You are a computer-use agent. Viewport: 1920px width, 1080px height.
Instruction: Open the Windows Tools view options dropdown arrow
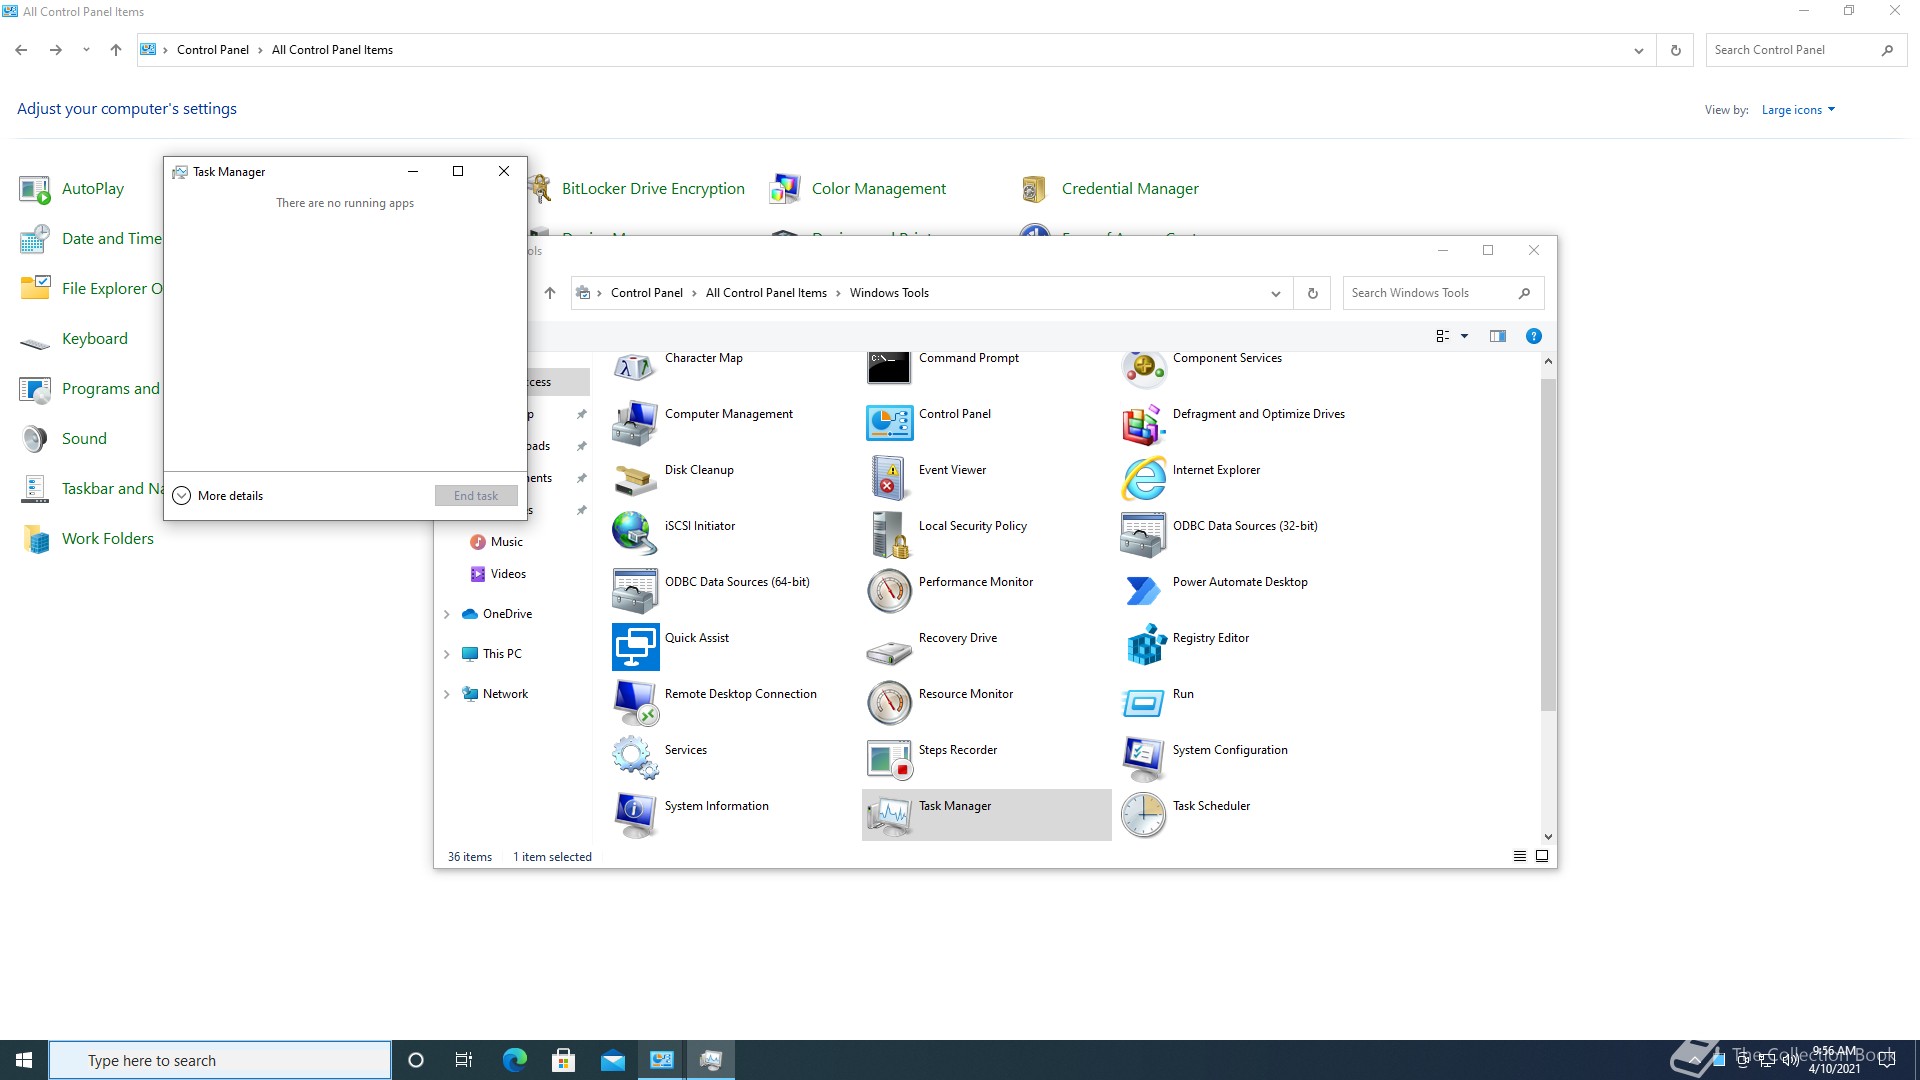pos(1465,336)
